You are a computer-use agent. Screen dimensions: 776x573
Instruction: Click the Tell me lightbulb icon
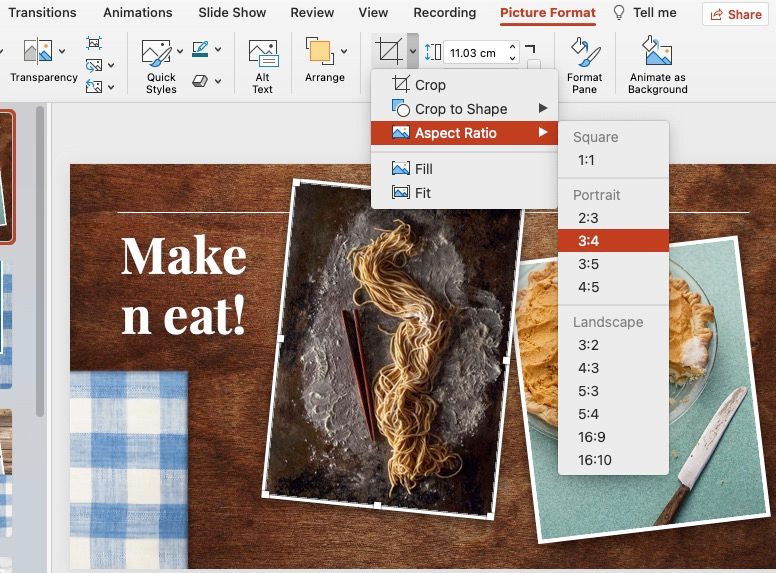point(619,13)
